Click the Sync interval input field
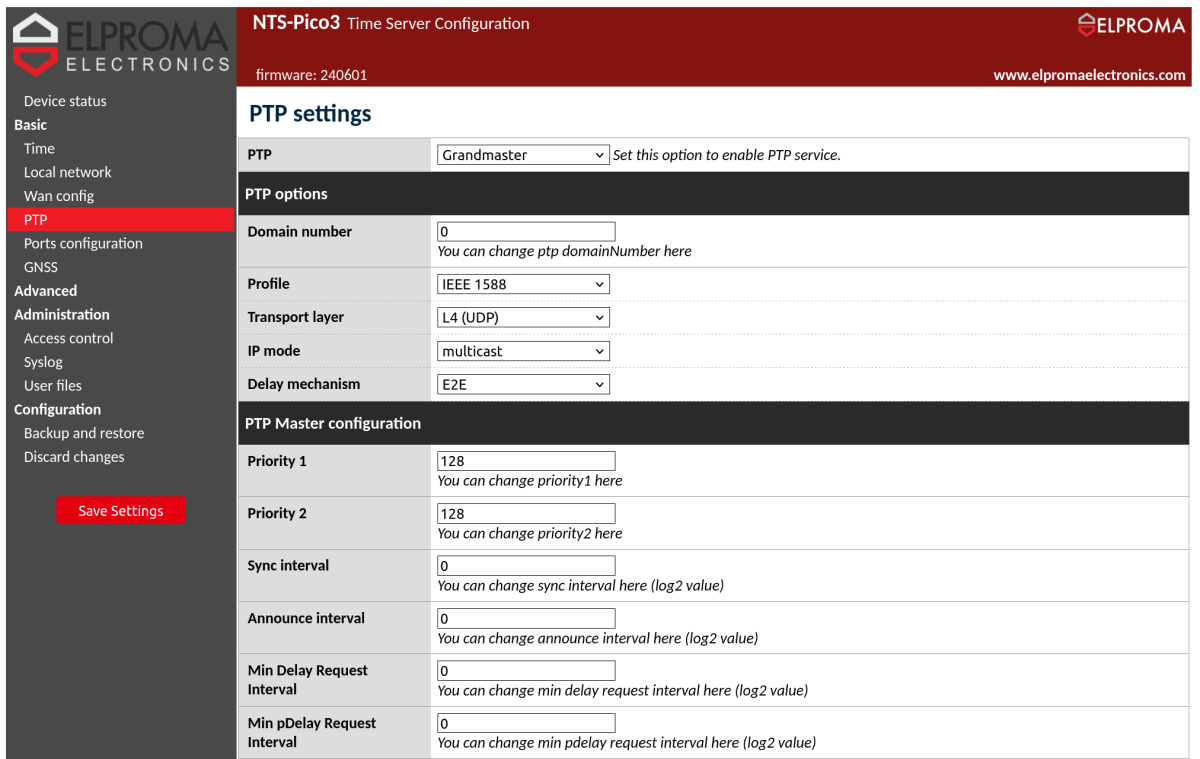Image resolution: width=1200 pixels, height=759 pixels. (525, 565)
